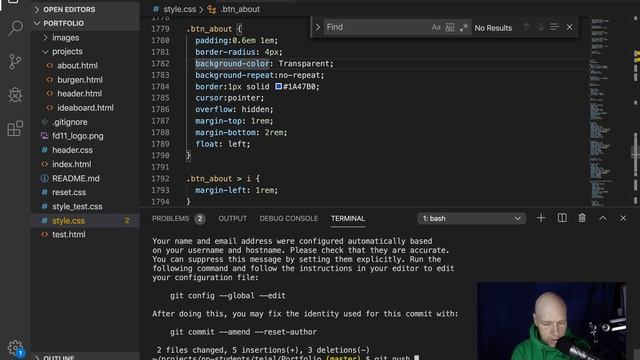This screenshot has height=360, width=640.
Task: Open style_test.css file
Action: 77,207
